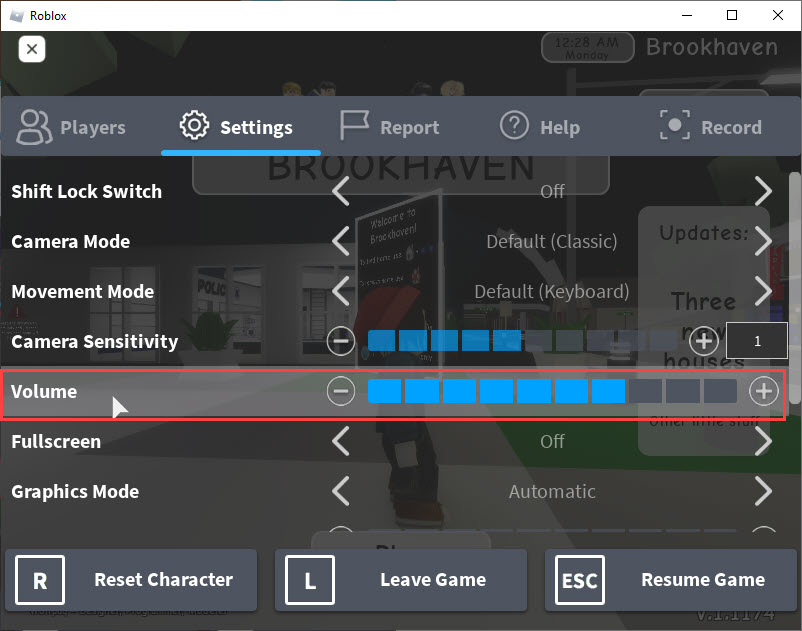Click the Resume Game button
The image size is (802, 631).
[x=671, y=580]
